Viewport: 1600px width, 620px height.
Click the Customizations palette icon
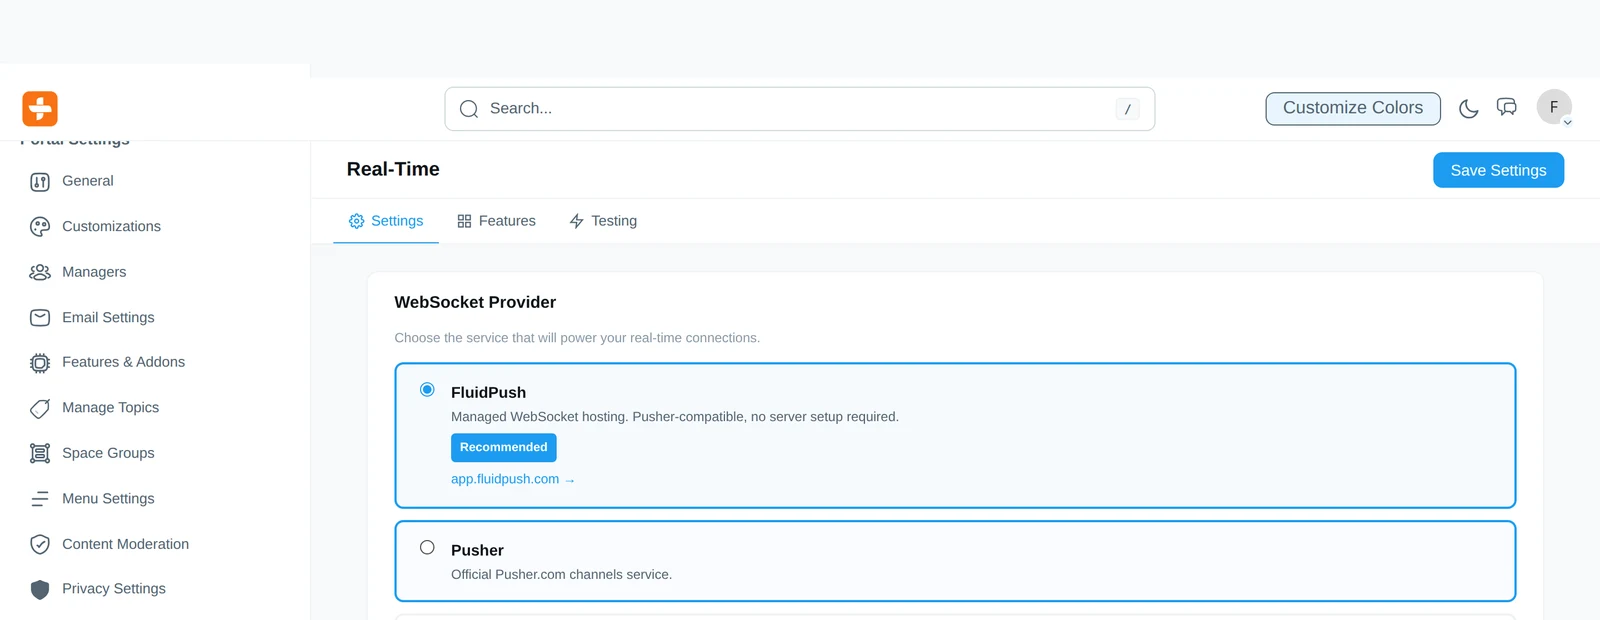pos(40,227)
